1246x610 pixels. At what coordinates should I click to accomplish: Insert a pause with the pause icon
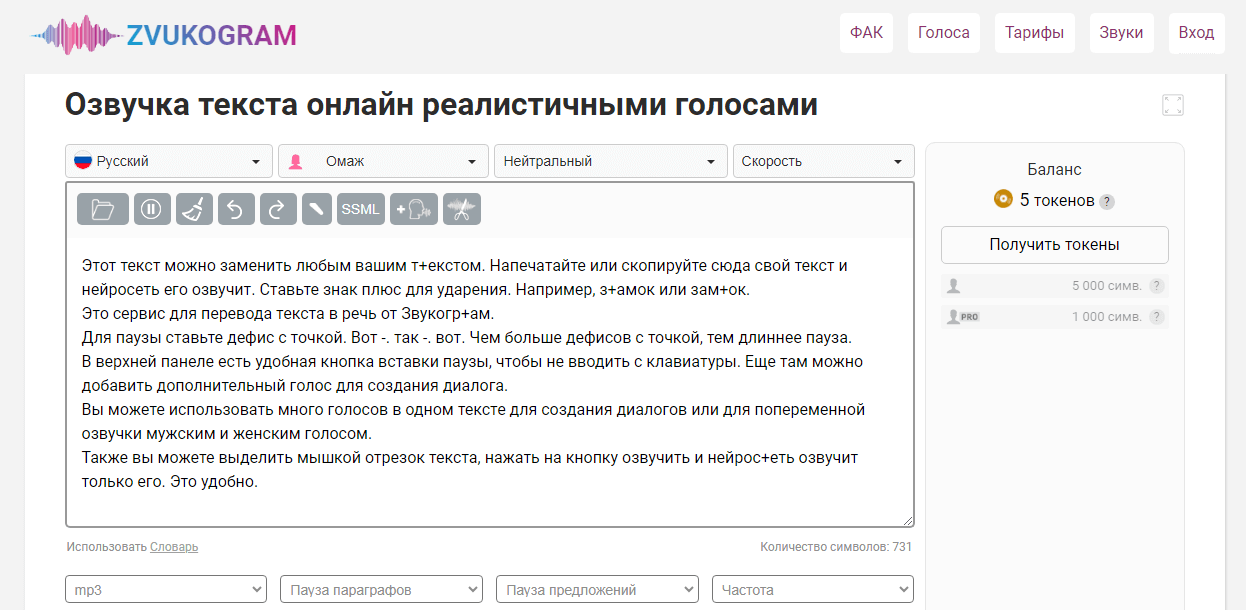pyautogui.click(x=151, y=209)
